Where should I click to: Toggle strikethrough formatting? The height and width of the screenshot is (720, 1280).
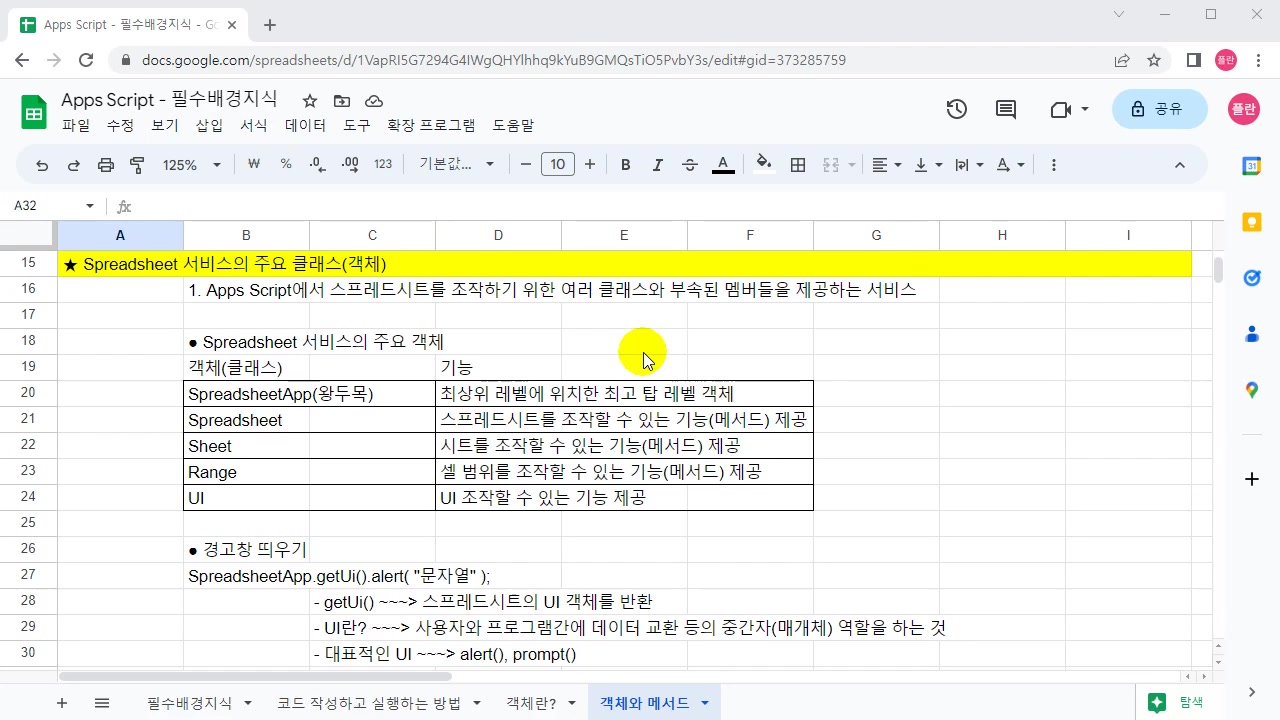(x=689, y=164)
